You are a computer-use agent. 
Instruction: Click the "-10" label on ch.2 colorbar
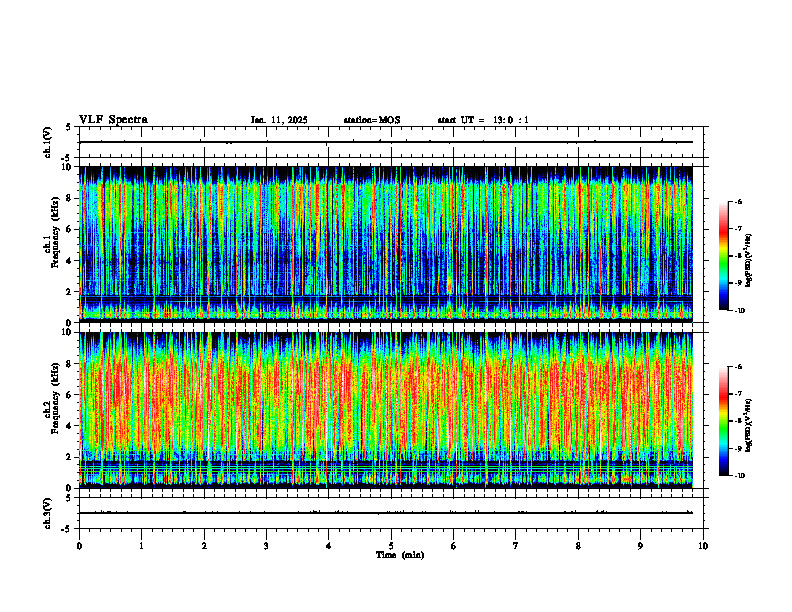point(739,476)
